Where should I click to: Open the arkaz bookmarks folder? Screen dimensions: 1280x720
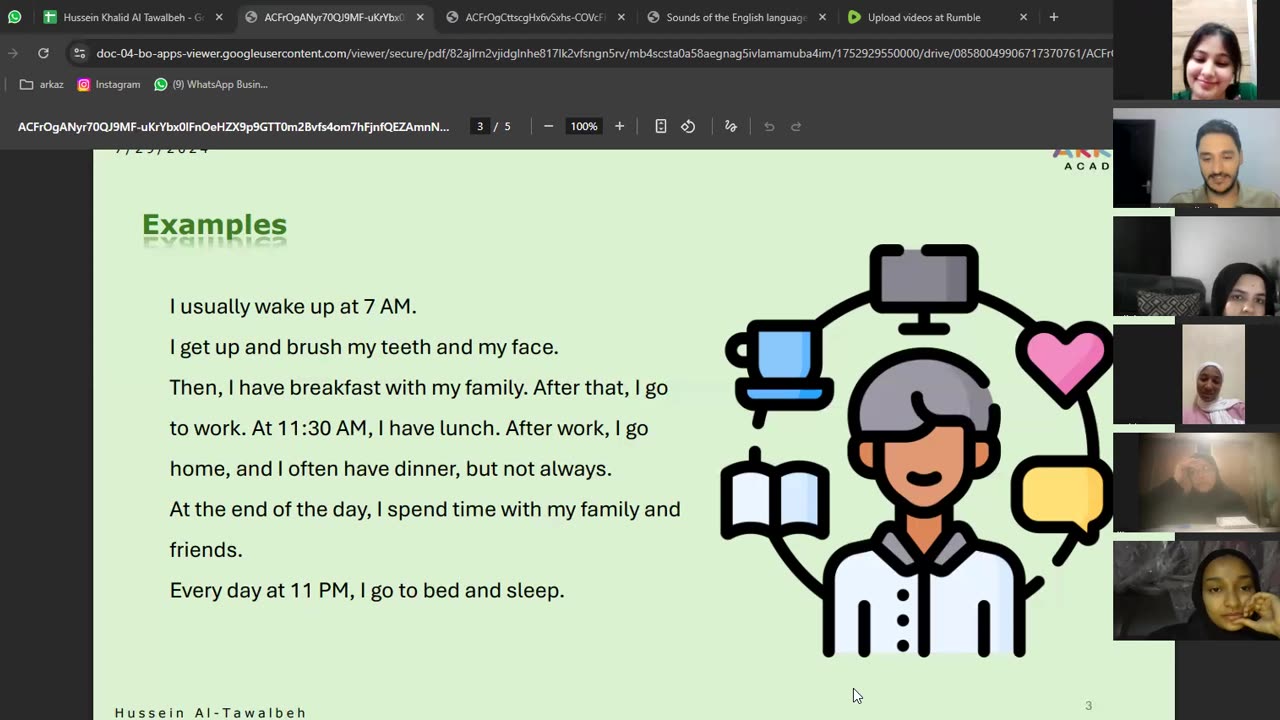41,84
